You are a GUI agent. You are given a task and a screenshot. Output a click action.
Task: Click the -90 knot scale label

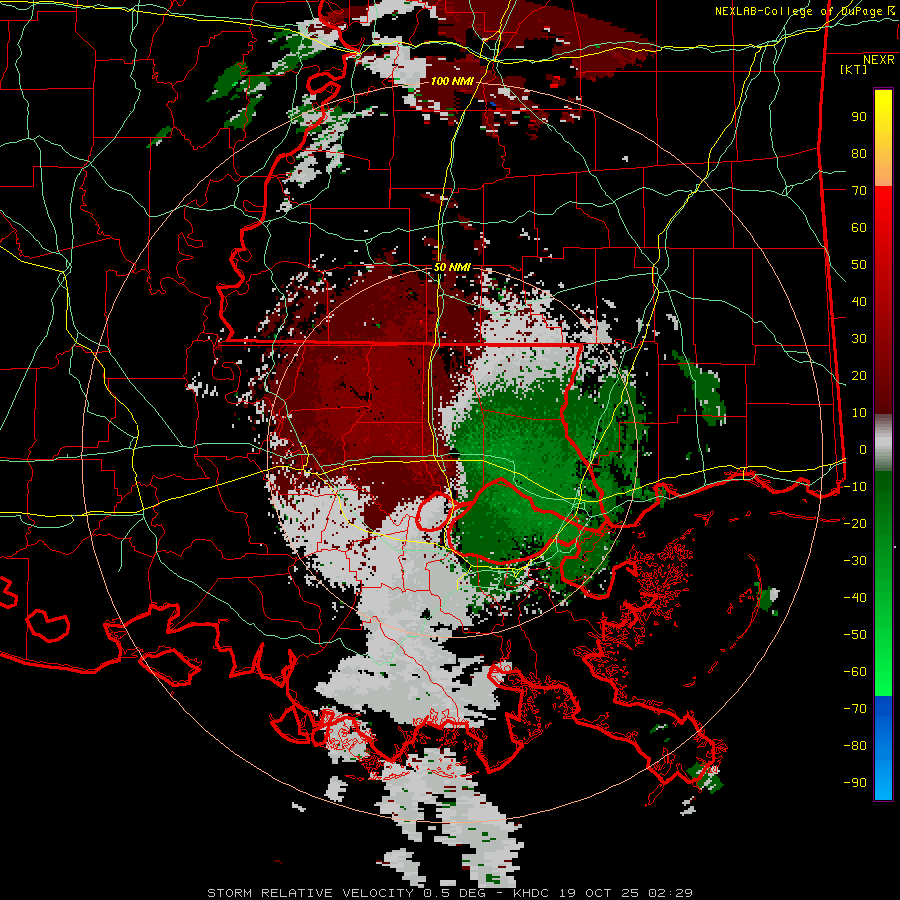point(855,783)
